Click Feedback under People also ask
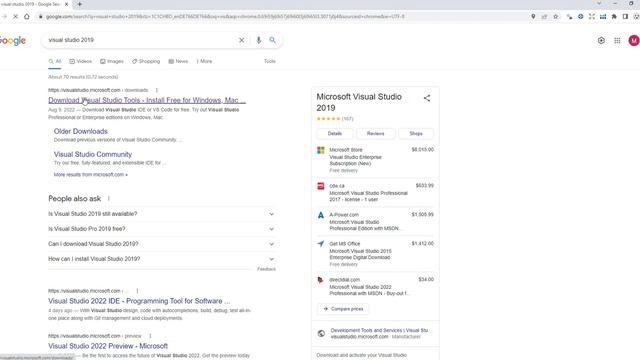Image resolution: width=640 pixels, height=360 pixels. point(266,269)
